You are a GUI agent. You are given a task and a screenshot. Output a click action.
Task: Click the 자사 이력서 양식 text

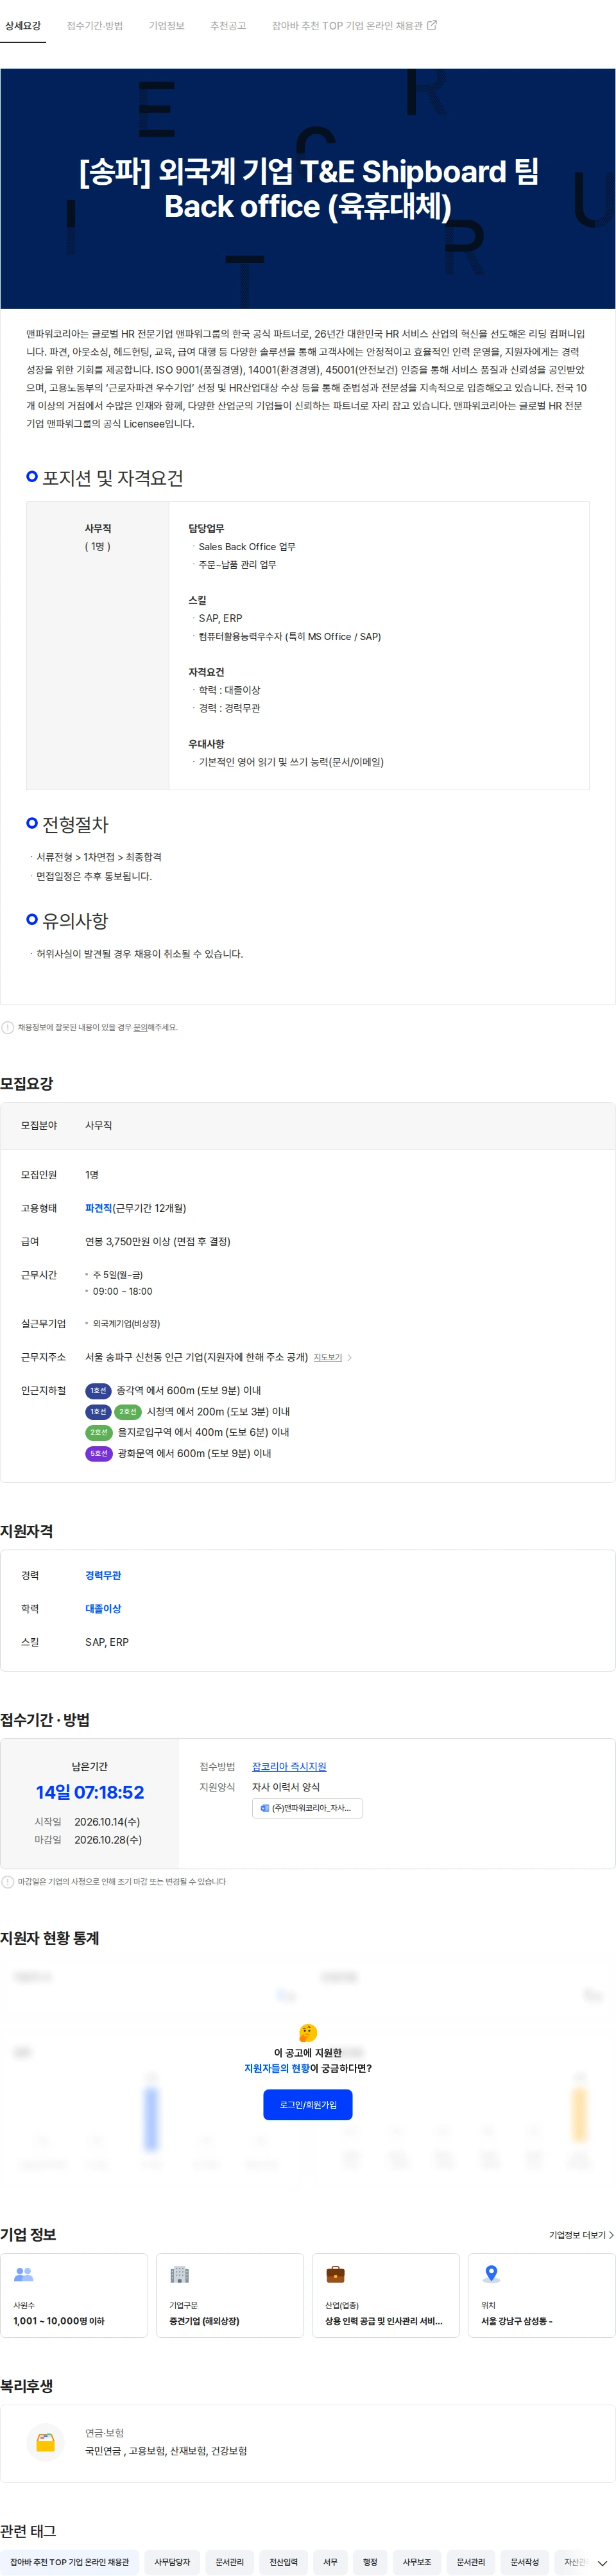click(x=286, y=1787)
